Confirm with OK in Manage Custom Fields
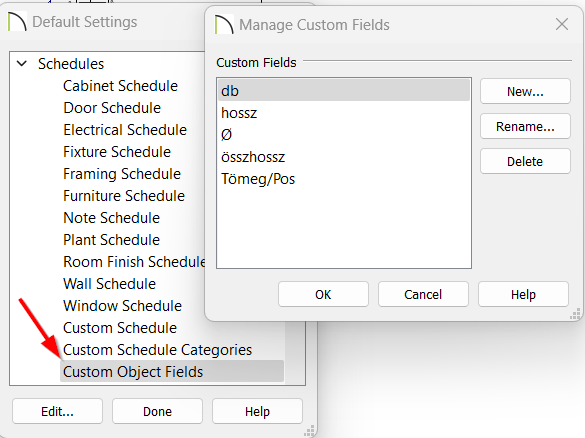 pos(323,294)
